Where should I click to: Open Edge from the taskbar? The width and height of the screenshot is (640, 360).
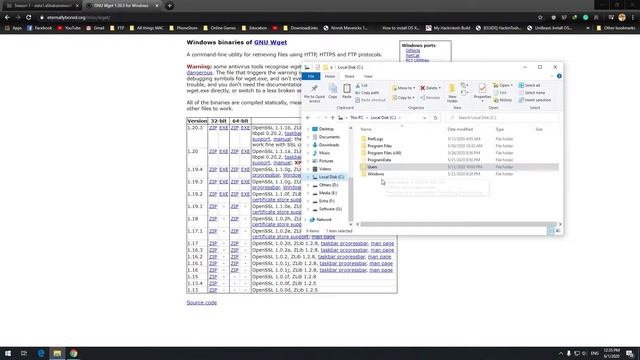(x=41, y=353)
